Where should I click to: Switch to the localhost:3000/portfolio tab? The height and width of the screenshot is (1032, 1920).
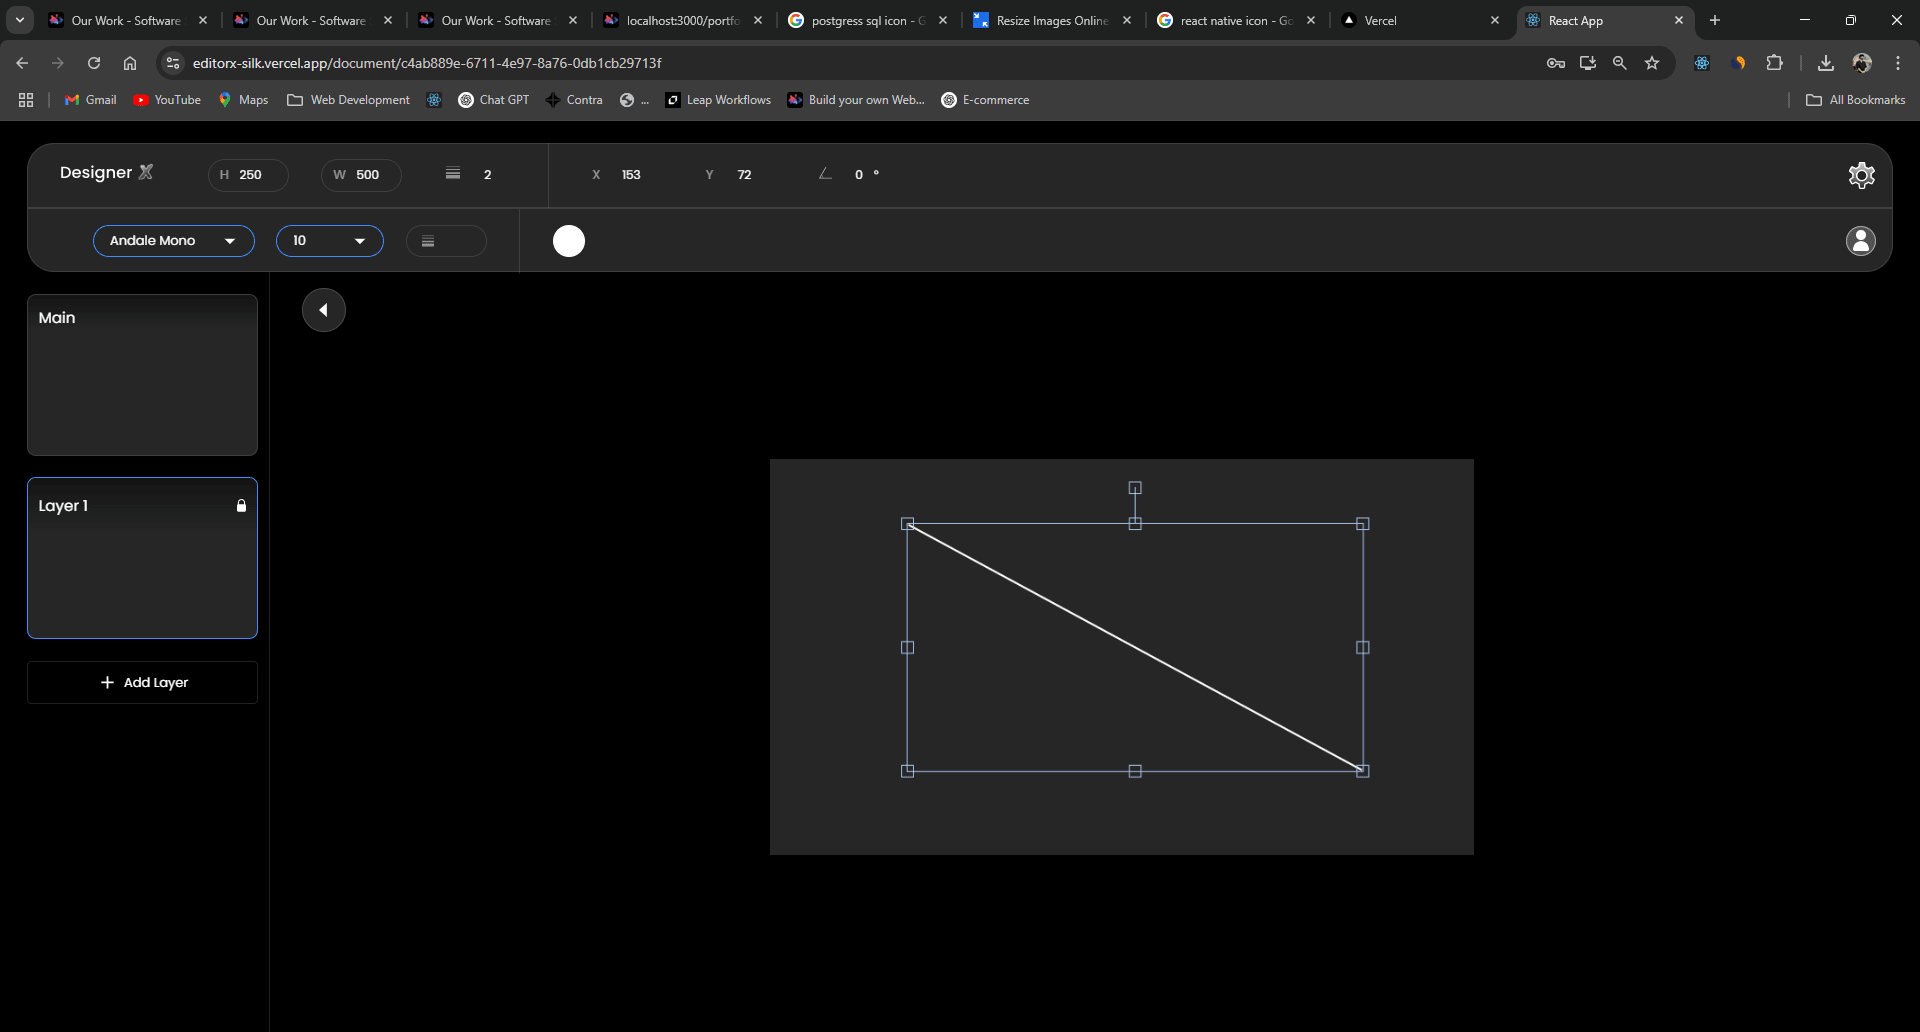pos(680,20)
